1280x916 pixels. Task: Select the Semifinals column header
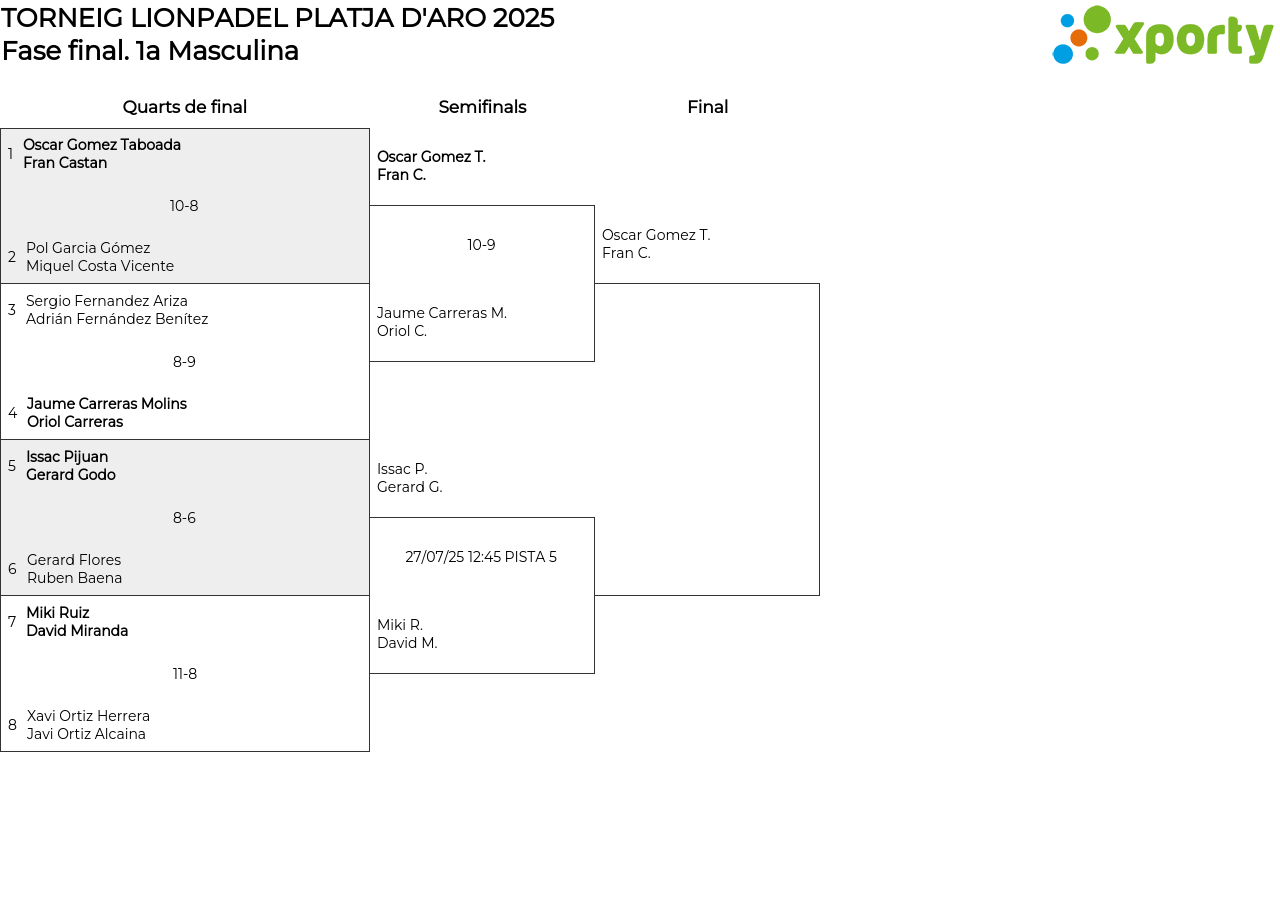pos(482,107)
